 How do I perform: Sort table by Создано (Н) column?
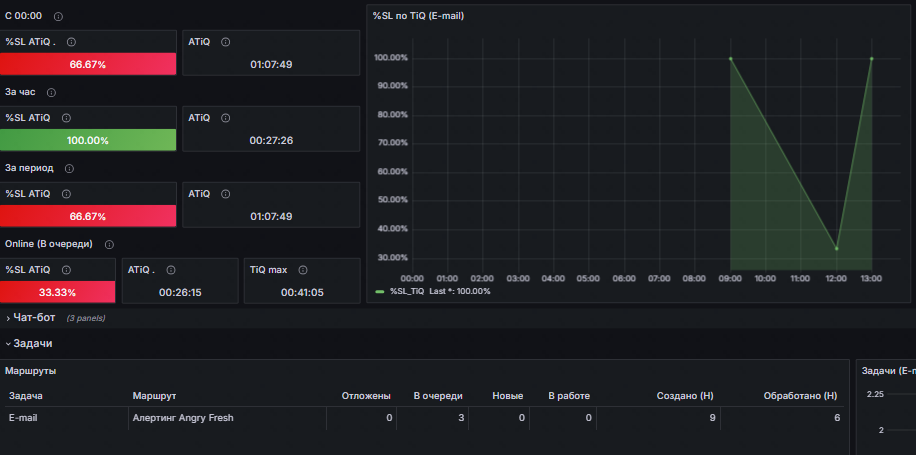coord(684,396)
